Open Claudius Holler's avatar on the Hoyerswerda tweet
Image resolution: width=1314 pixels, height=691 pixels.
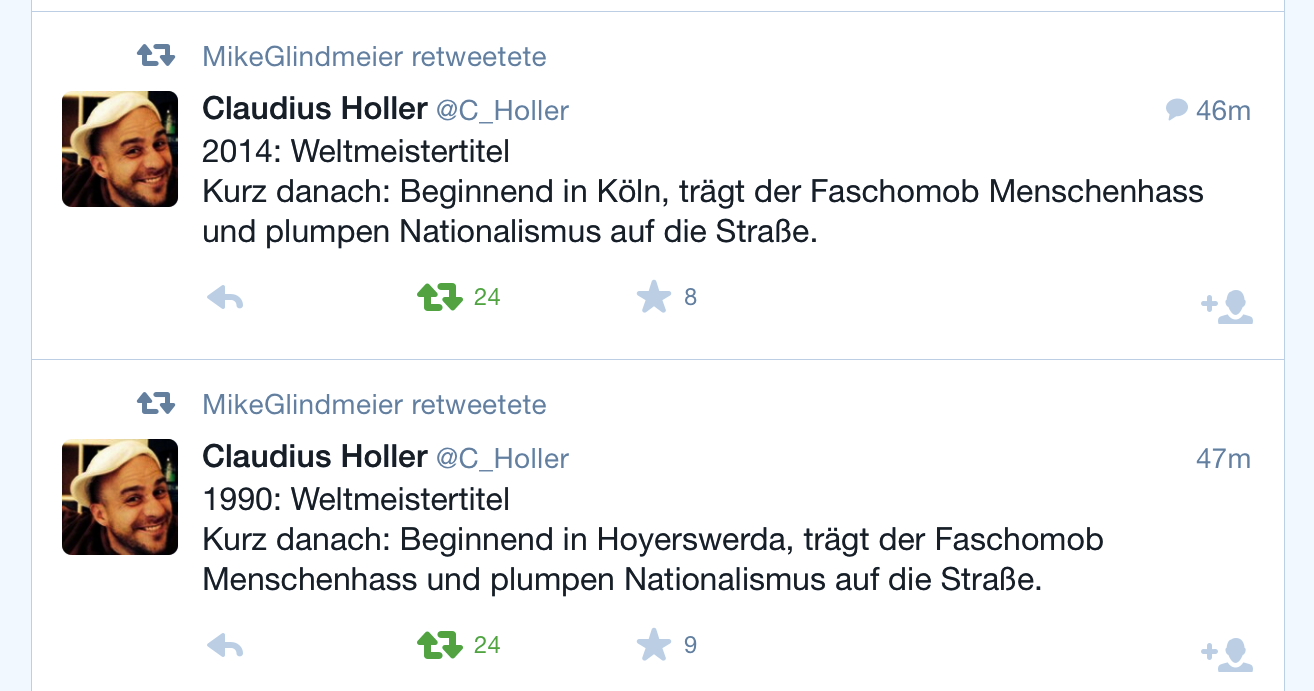[120, 497]
